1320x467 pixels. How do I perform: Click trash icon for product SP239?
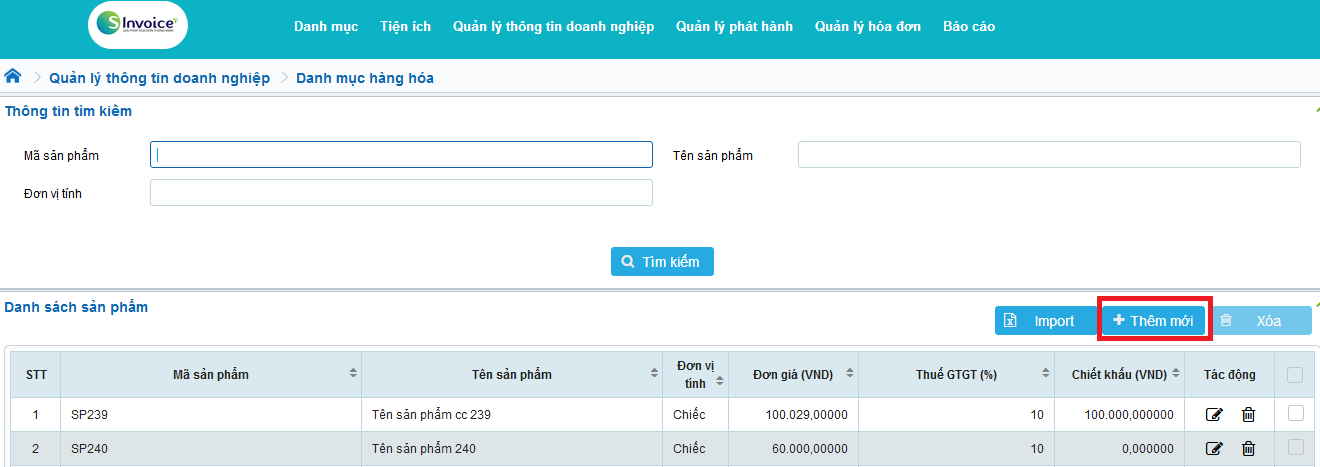click(1248, 415)
